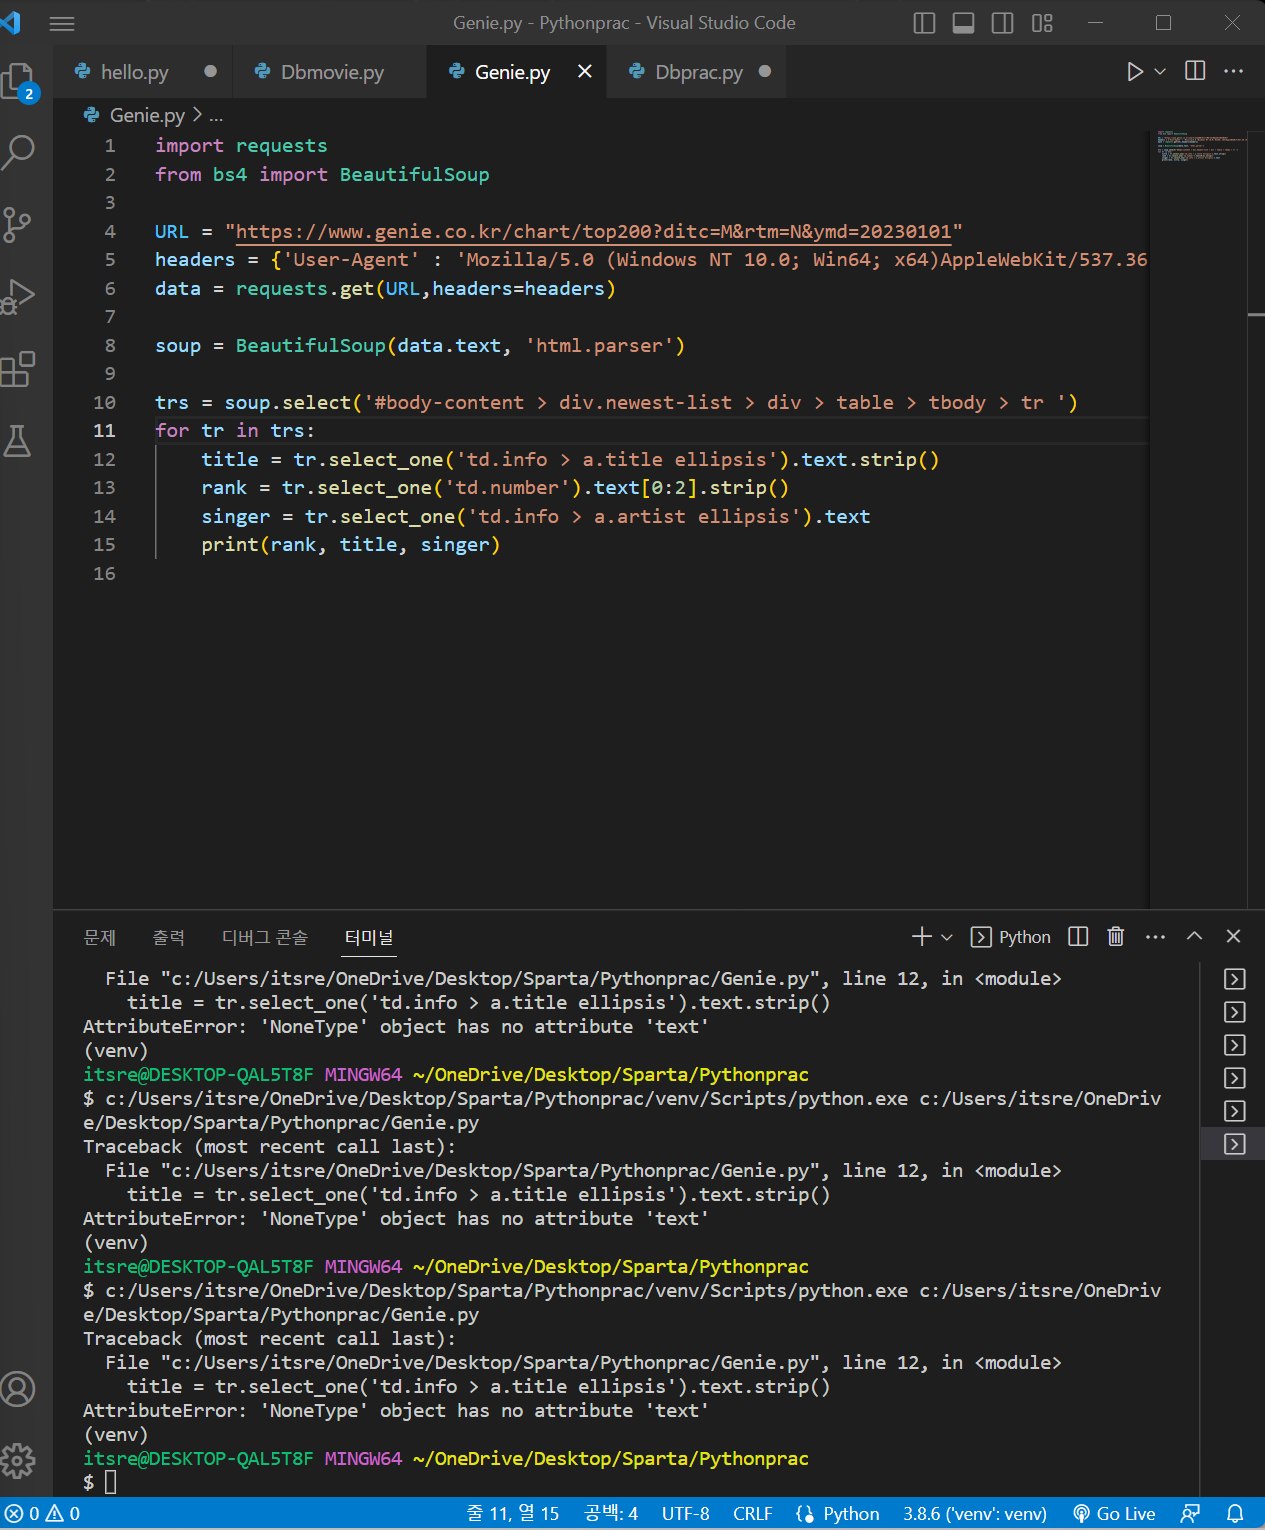Open the new terminal launch profile dropdown

click(947, 937)
